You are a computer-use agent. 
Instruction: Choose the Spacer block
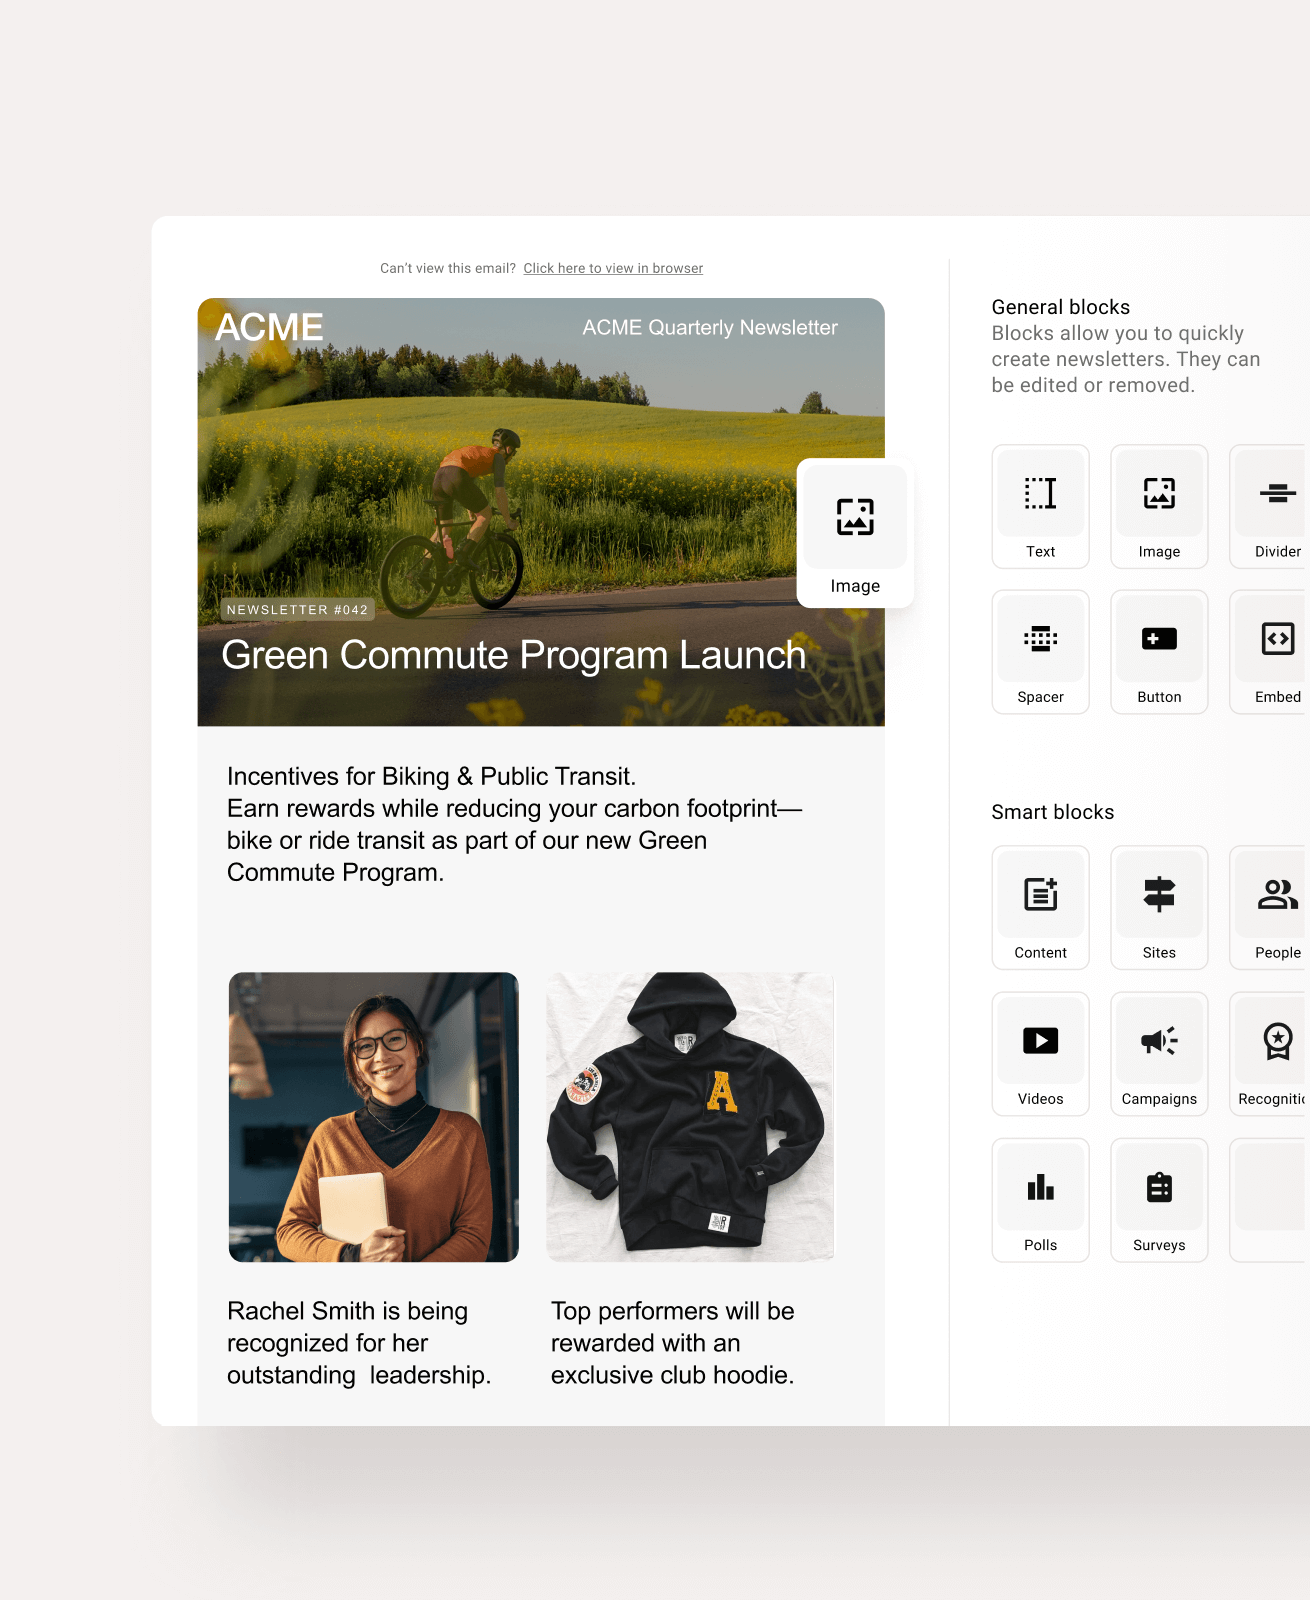(1040, 652)
